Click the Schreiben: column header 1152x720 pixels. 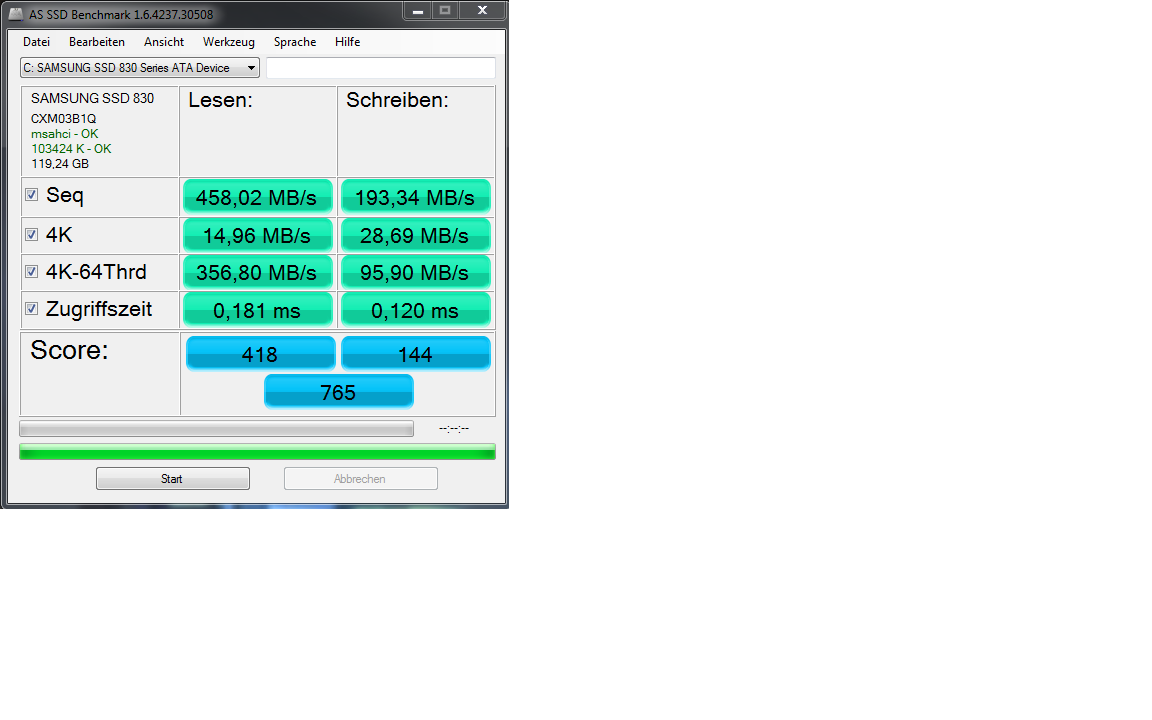tap(397, 100)
